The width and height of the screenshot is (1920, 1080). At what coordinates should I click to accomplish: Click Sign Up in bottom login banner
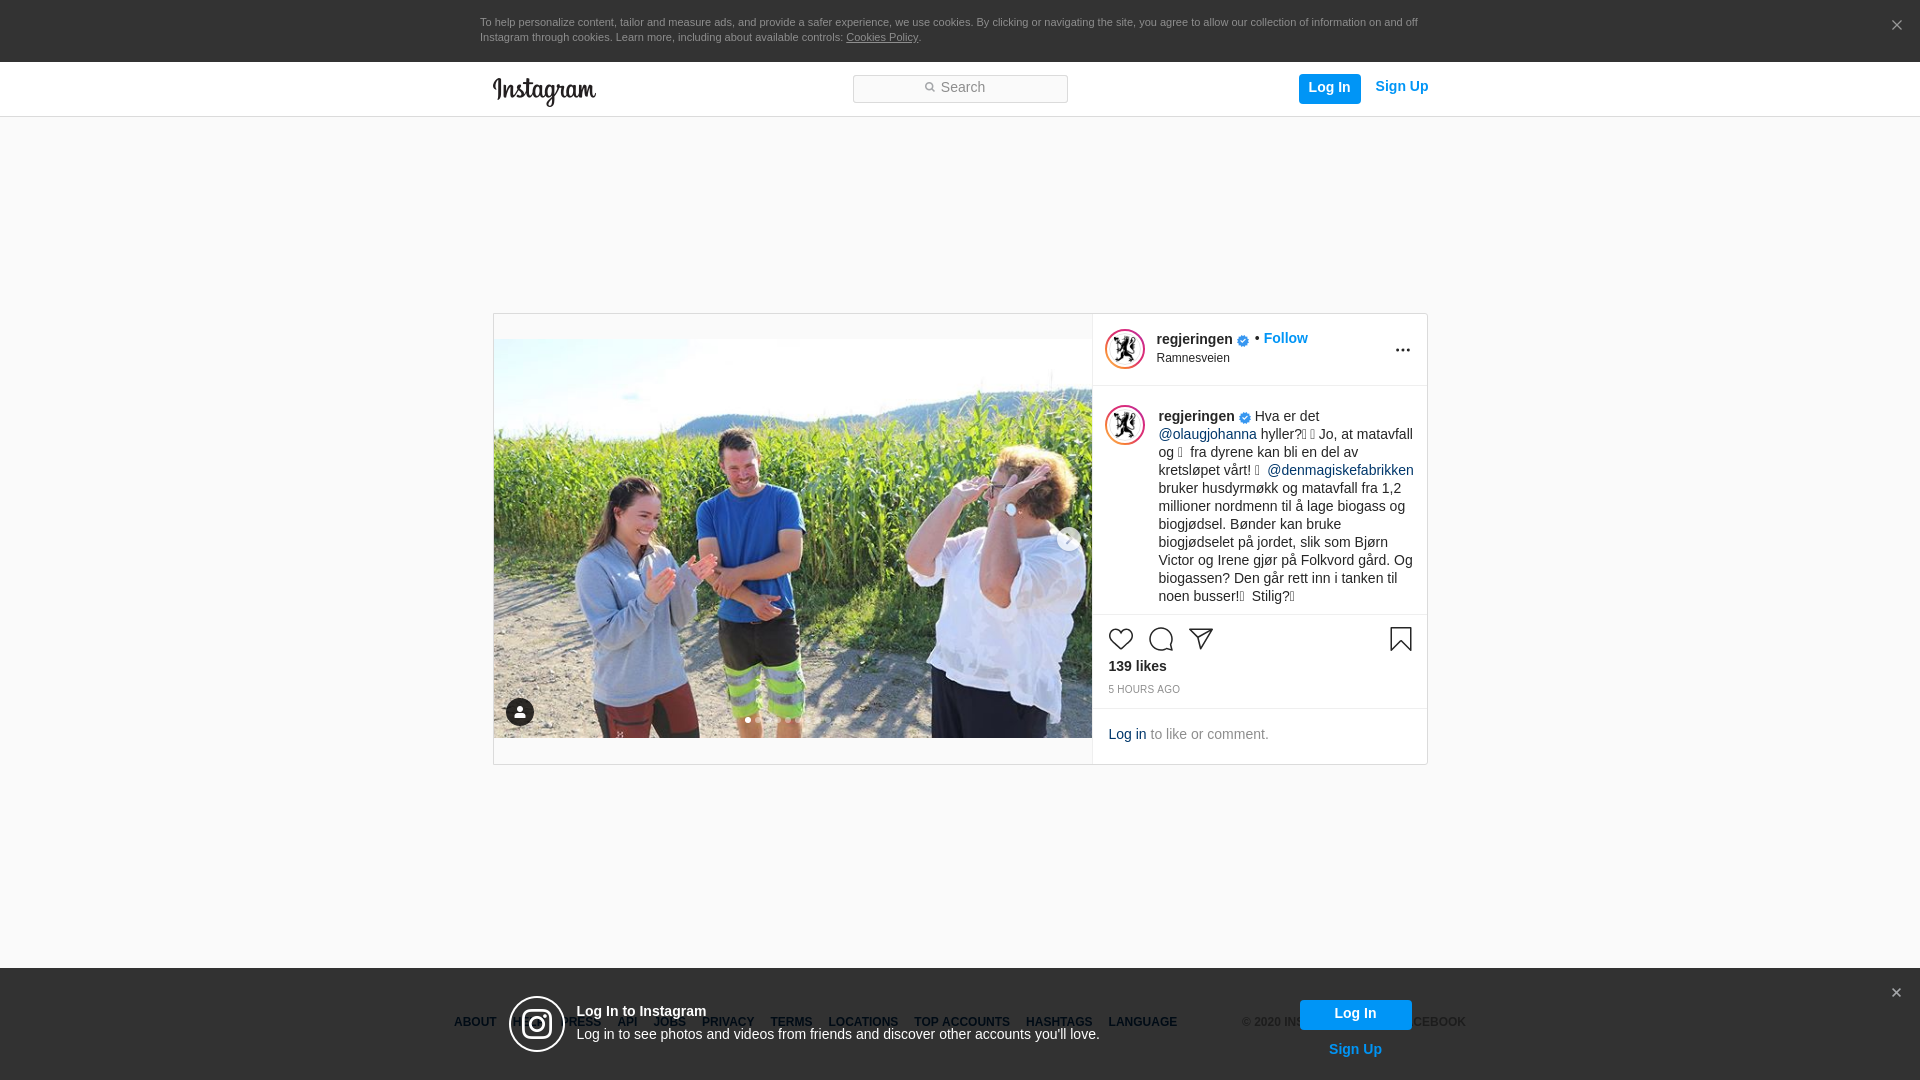[x=1355, y=1049]
